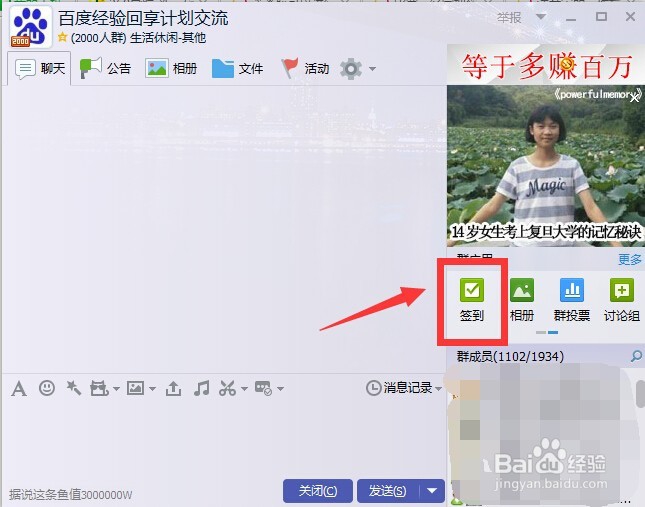Open the 讨论组 discussion group app

tap(622, 300)
